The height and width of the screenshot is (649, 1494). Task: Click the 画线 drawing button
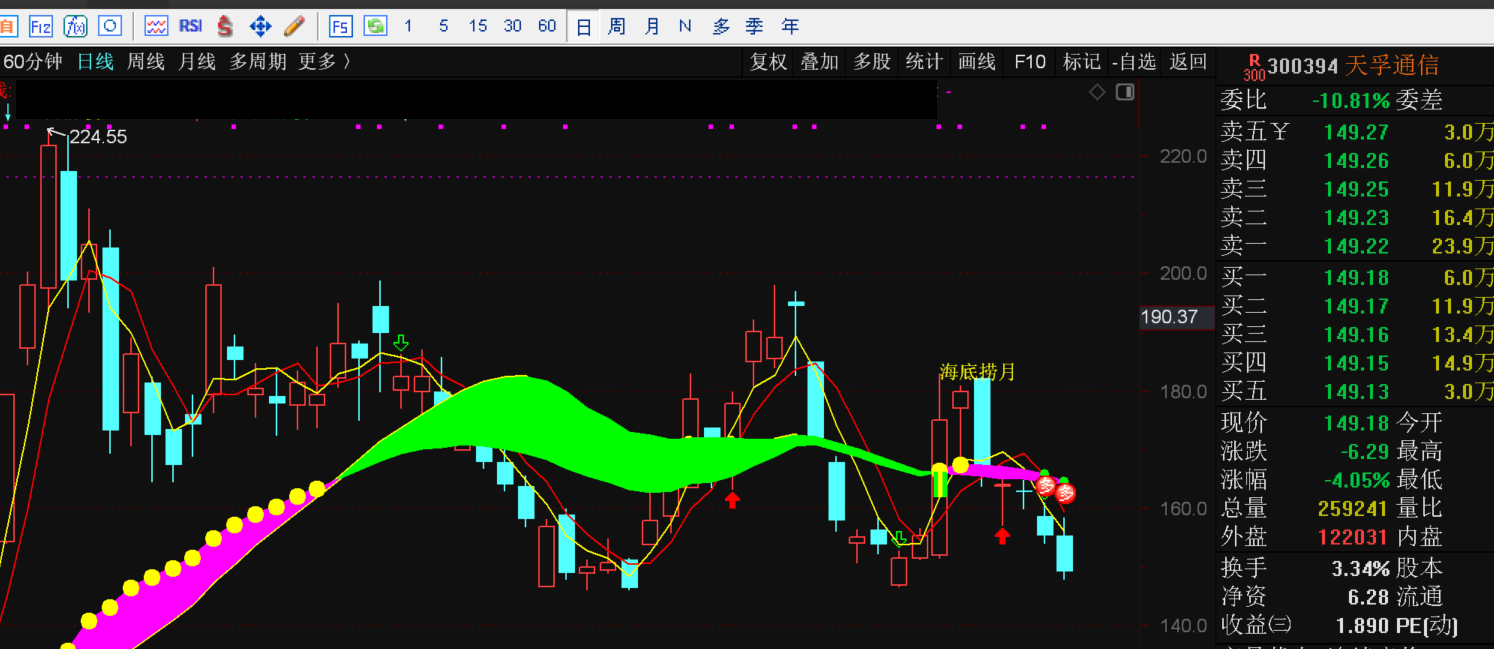[977, 62]
